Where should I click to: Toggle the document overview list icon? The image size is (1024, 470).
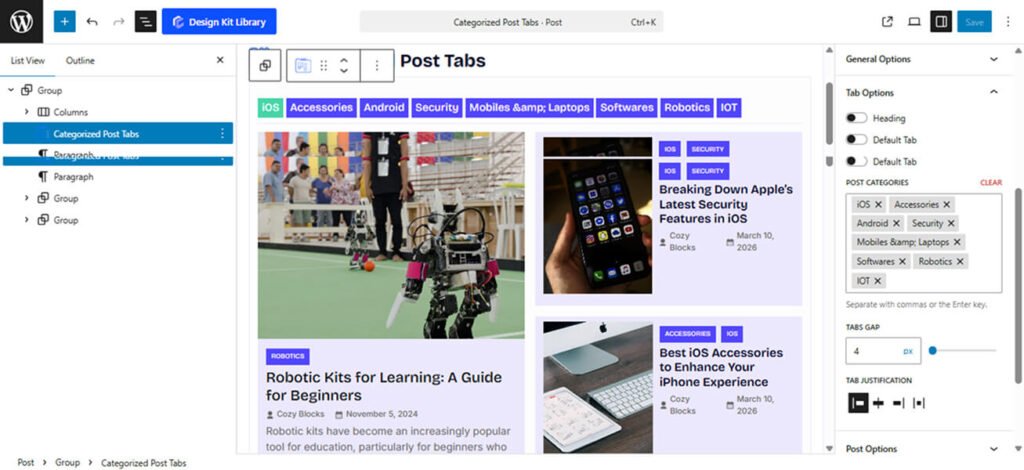click(146, 22)
